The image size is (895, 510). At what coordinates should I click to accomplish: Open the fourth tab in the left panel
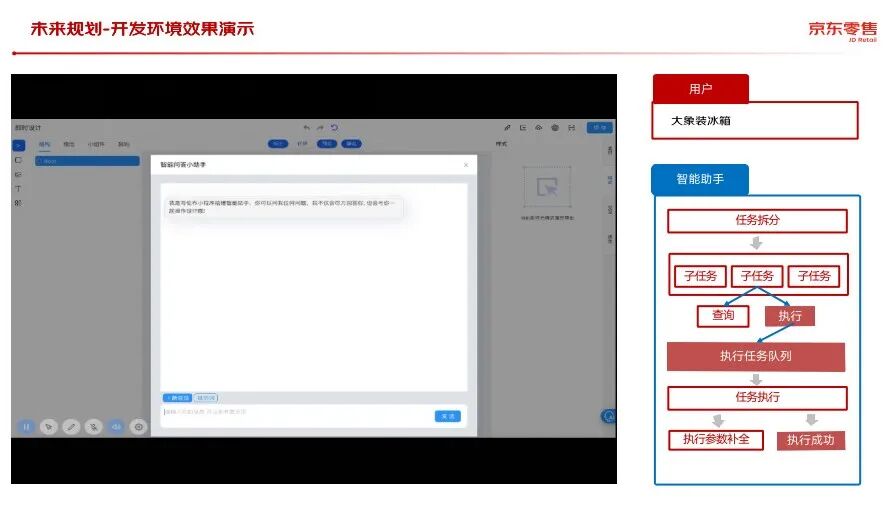coord(123,144)
